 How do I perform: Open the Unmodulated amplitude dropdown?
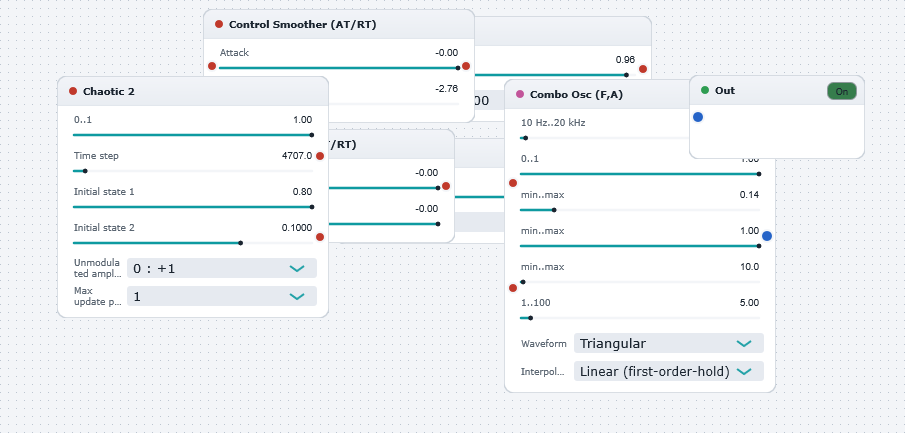point(222,268)
